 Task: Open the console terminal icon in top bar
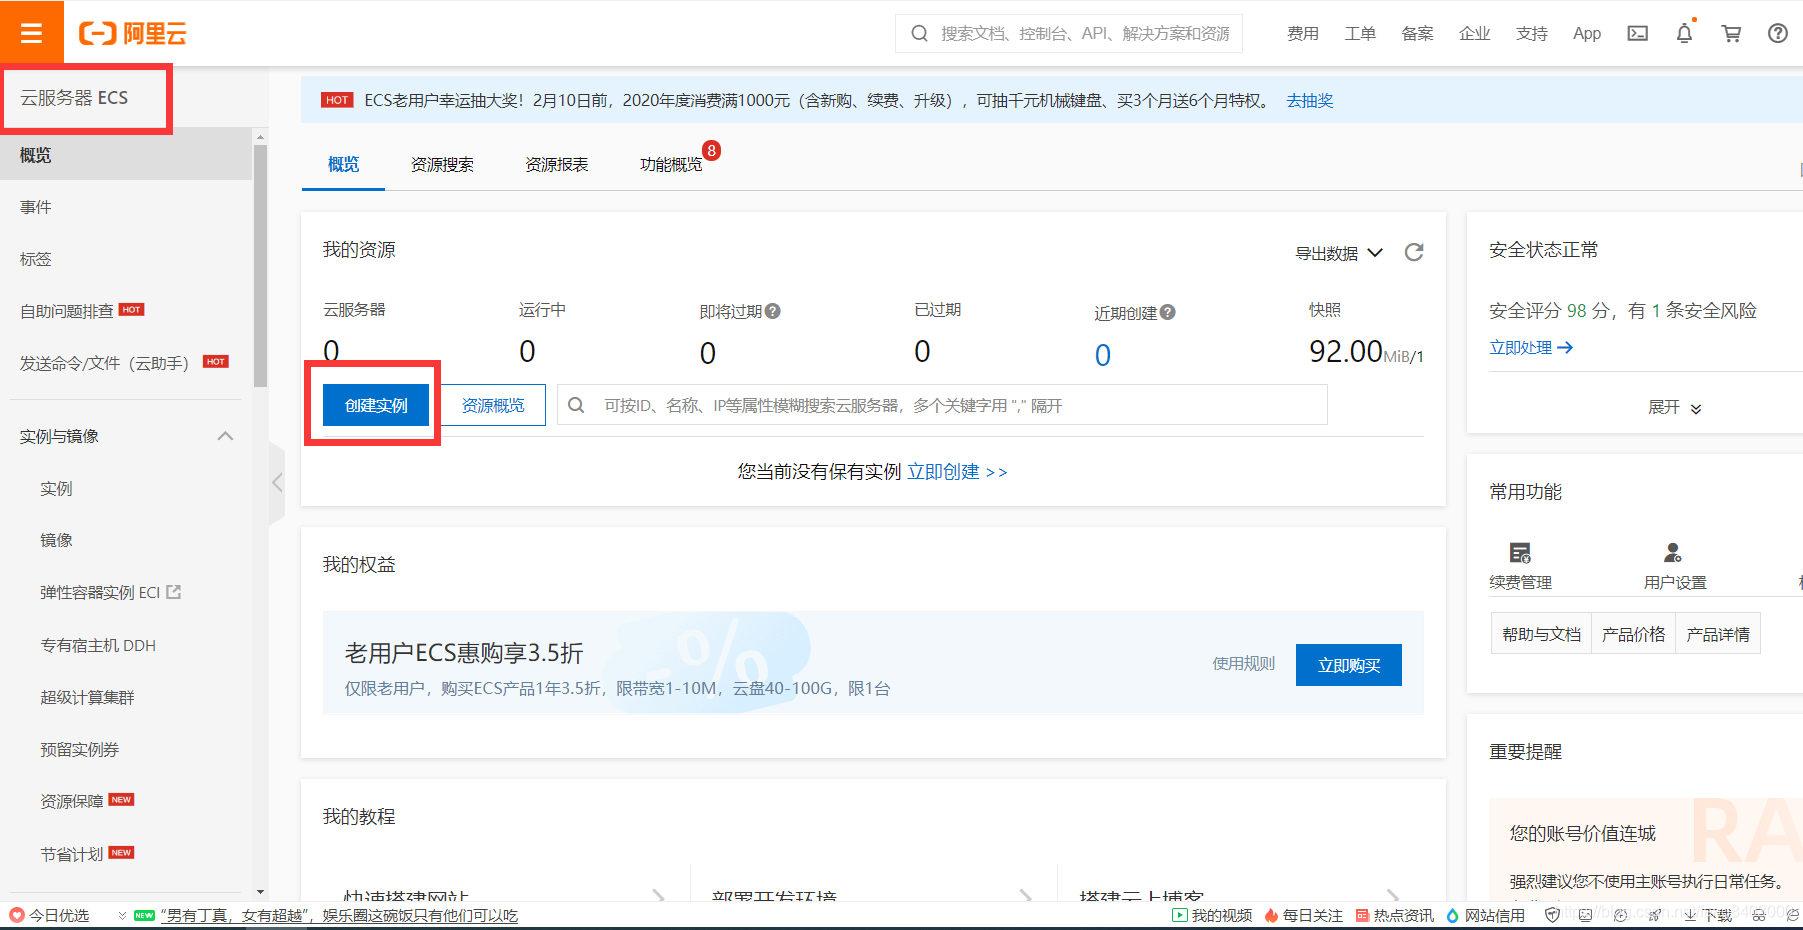click(1637, 33)
